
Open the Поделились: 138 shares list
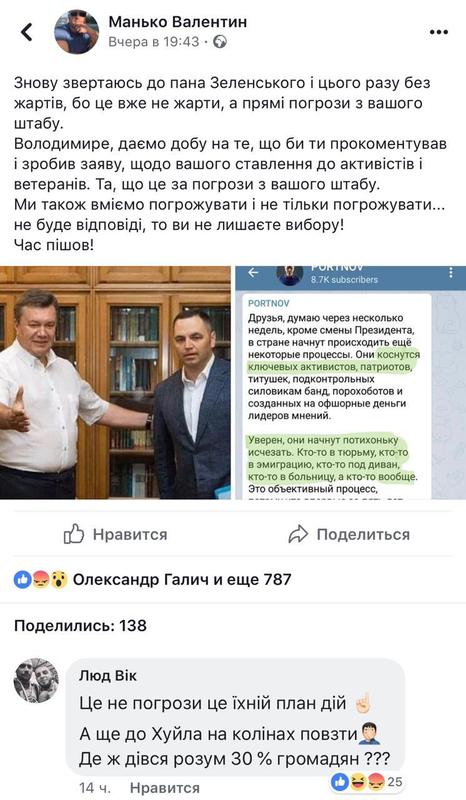point(80,626)
